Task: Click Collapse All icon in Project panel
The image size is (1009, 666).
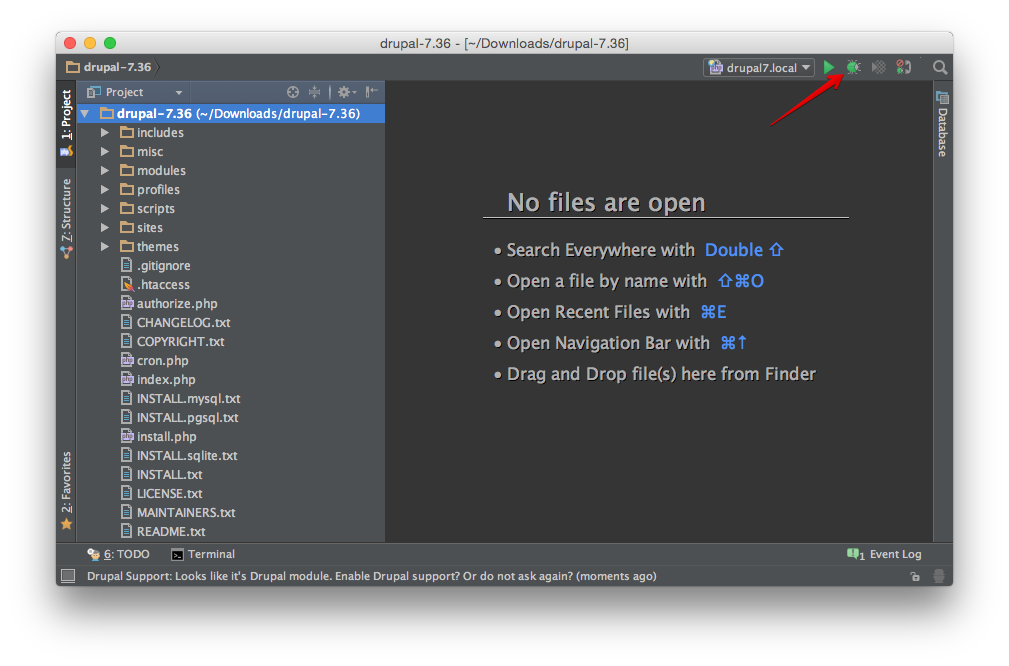Action: 314,92
